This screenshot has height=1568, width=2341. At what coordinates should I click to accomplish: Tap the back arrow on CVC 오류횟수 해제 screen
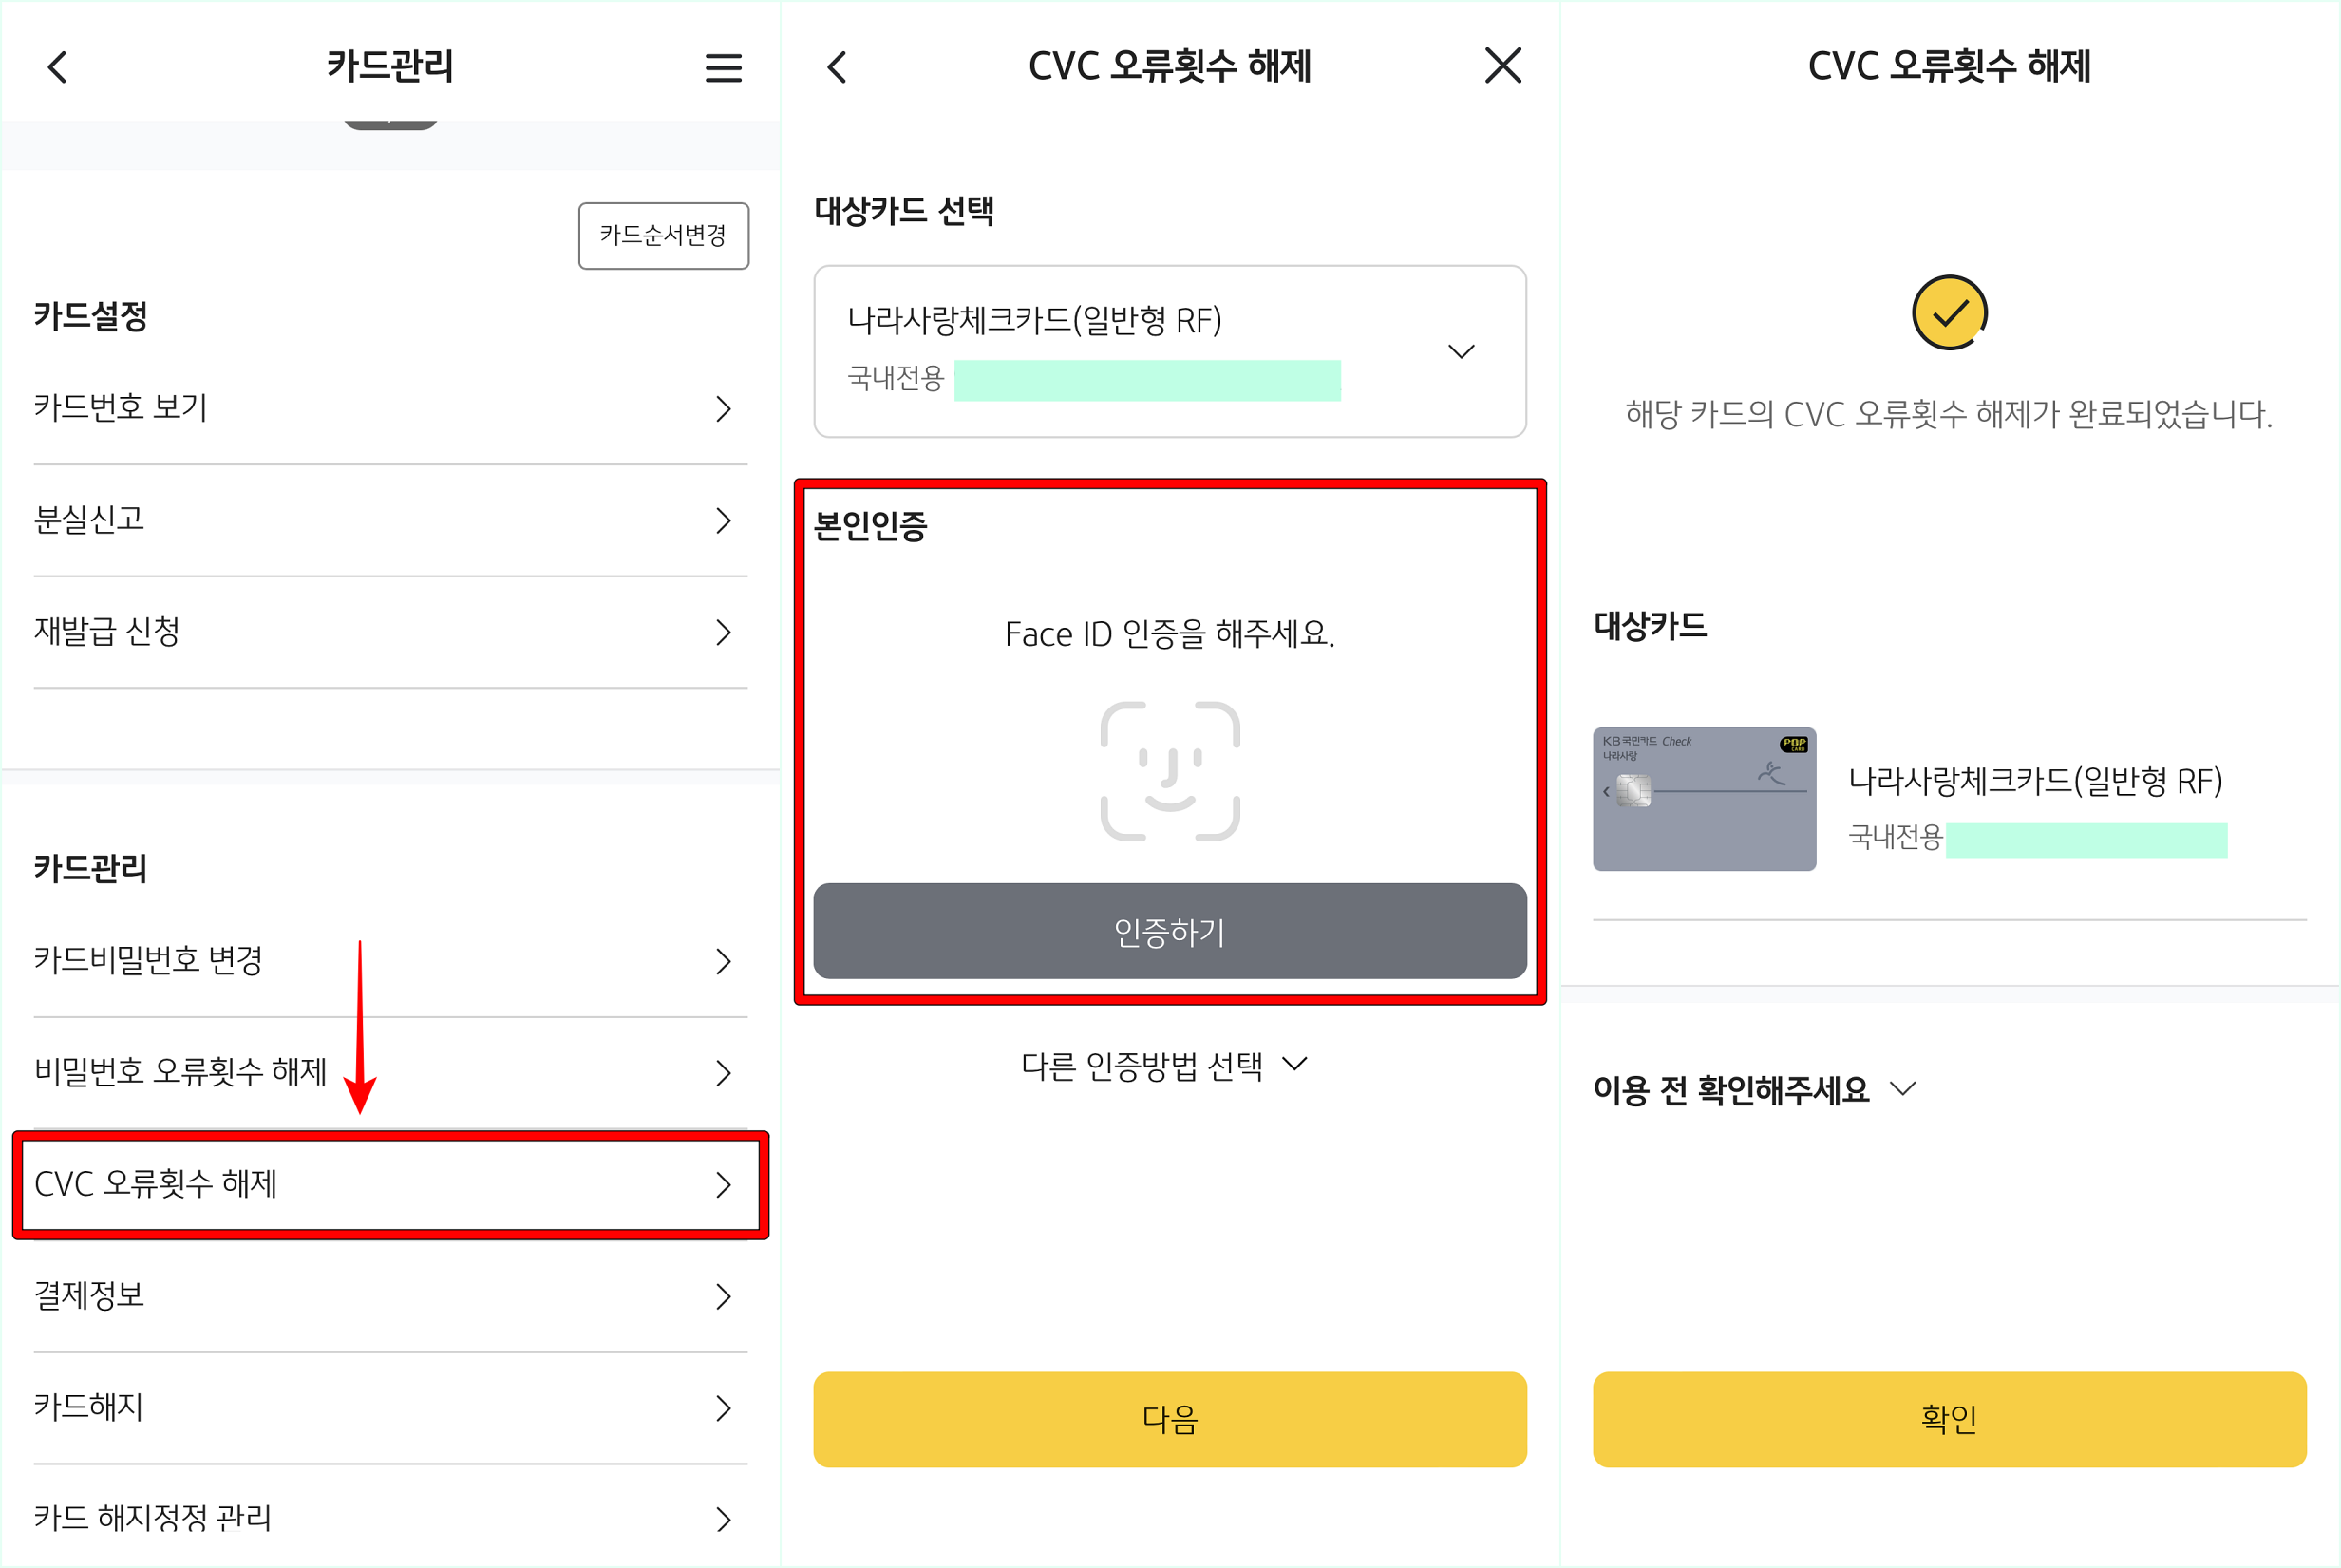(x=837, y=66)
